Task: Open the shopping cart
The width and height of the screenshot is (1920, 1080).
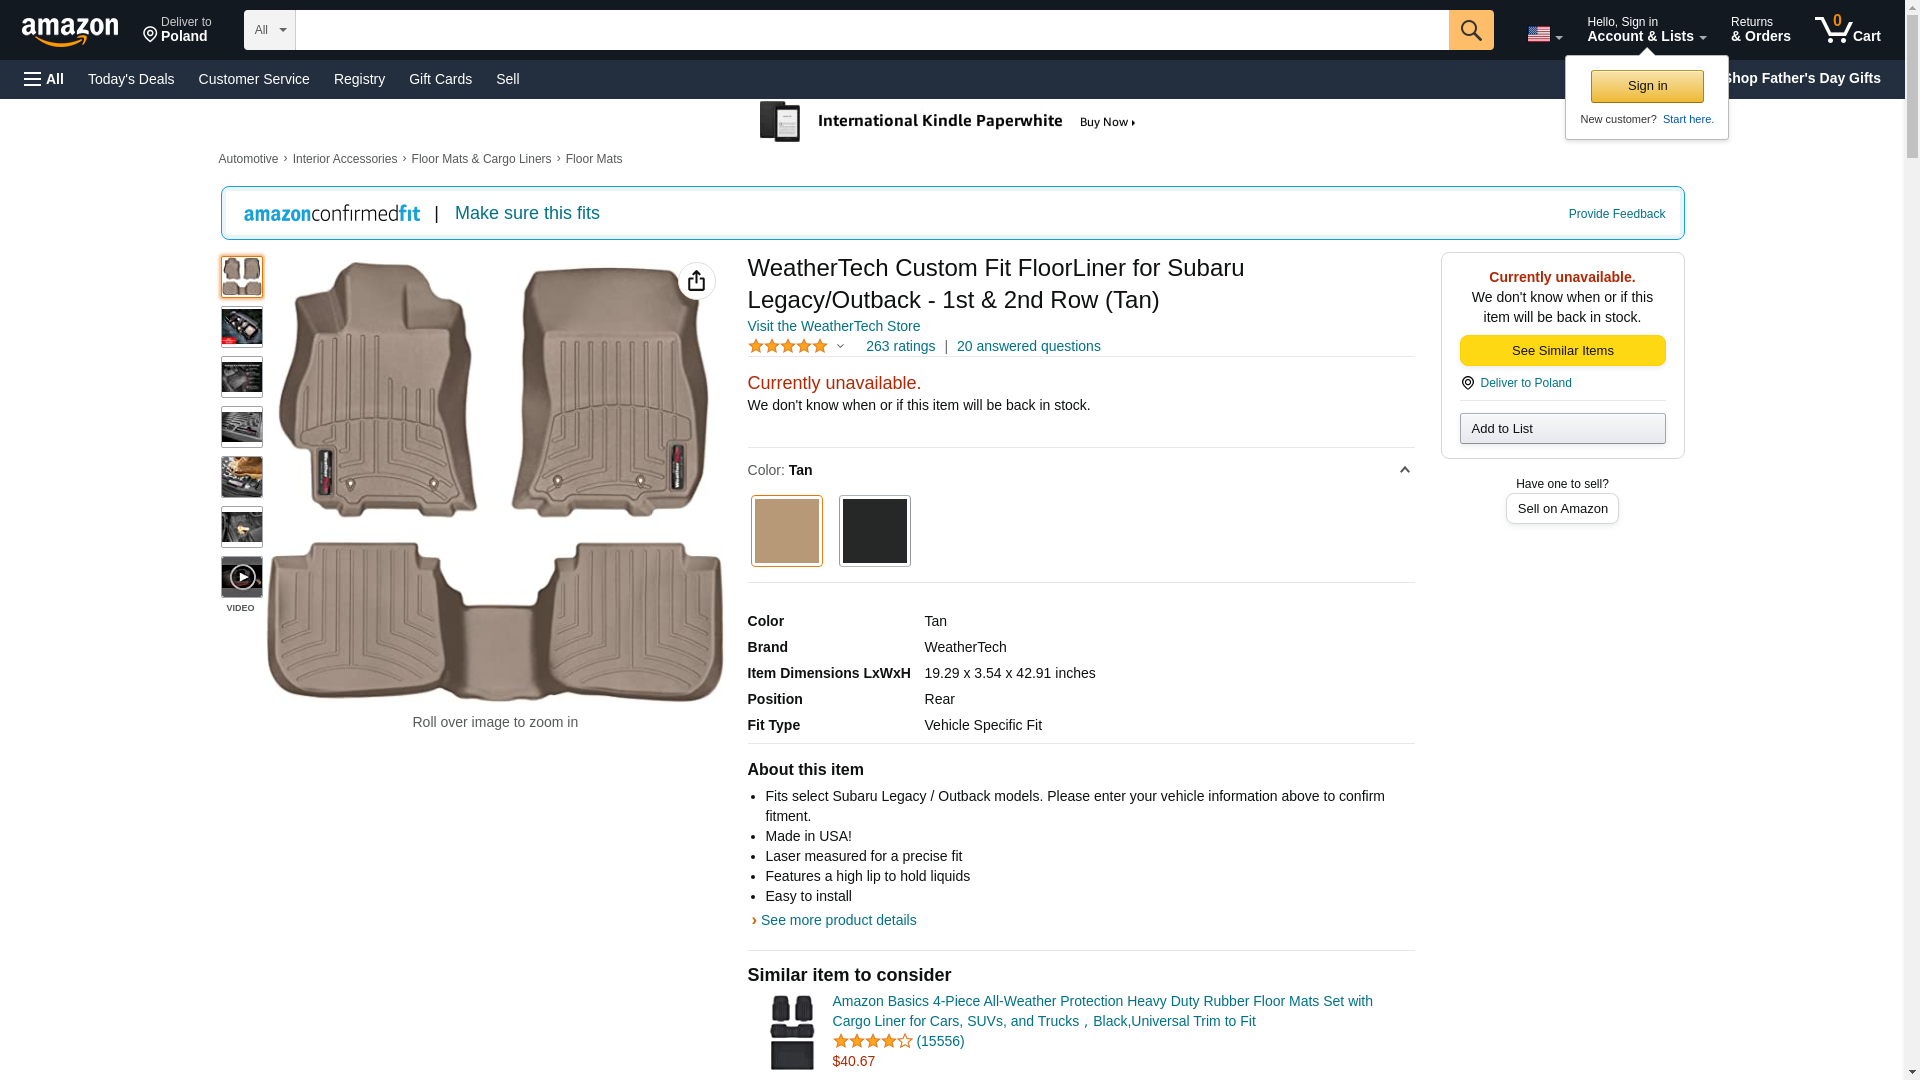Action: pyautogui.click(x=1847, y=30)
